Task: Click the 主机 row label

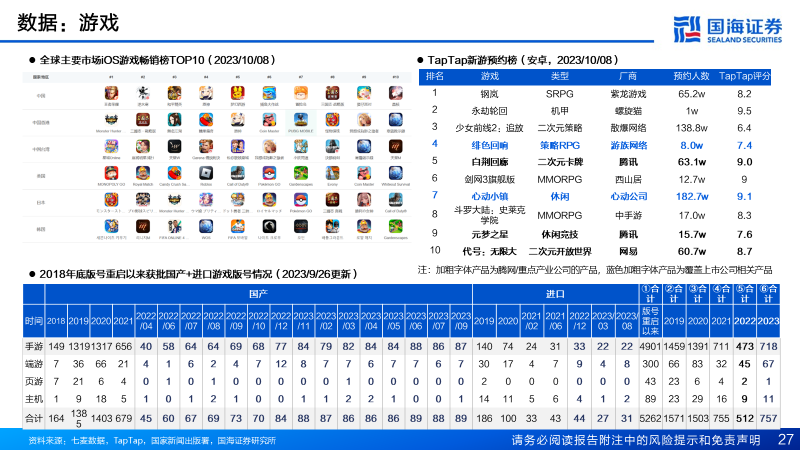Action: click(x=34, y=399)
